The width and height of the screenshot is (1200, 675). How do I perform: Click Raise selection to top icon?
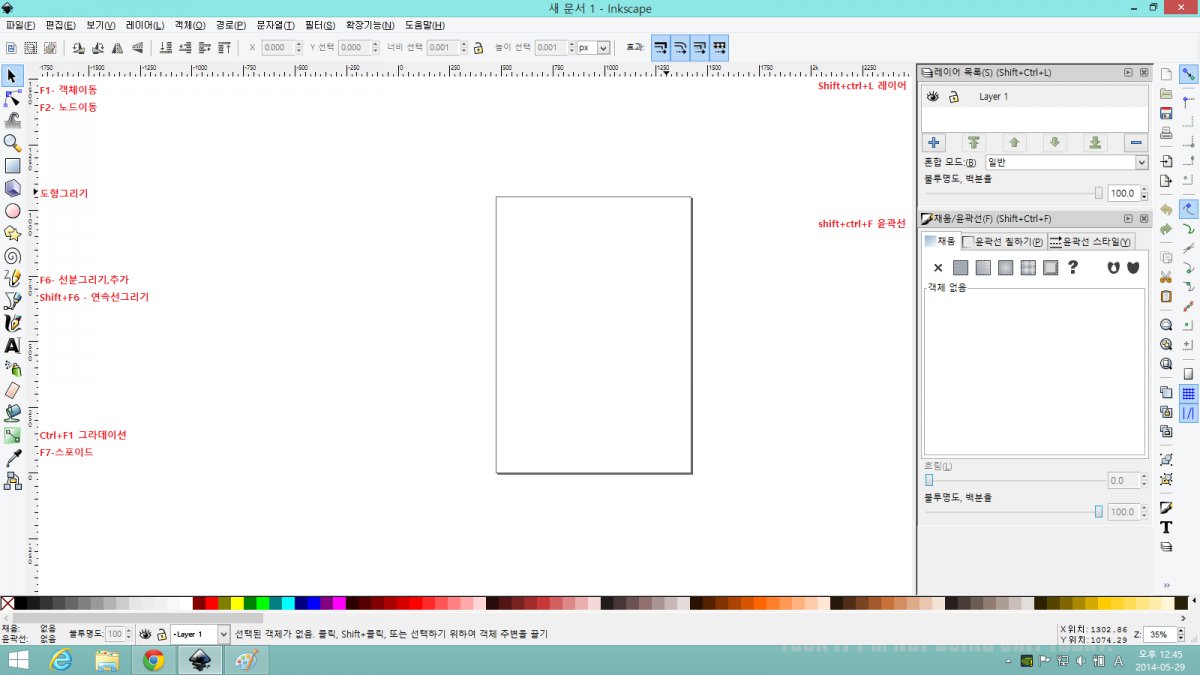(x=225, y=47)
